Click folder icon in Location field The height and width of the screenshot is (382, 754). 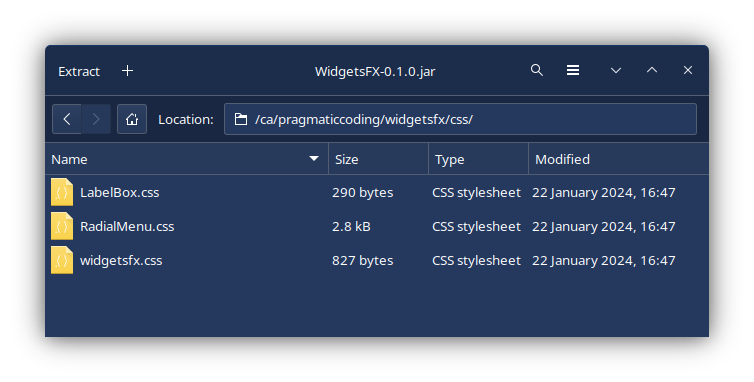pos(240,119)
